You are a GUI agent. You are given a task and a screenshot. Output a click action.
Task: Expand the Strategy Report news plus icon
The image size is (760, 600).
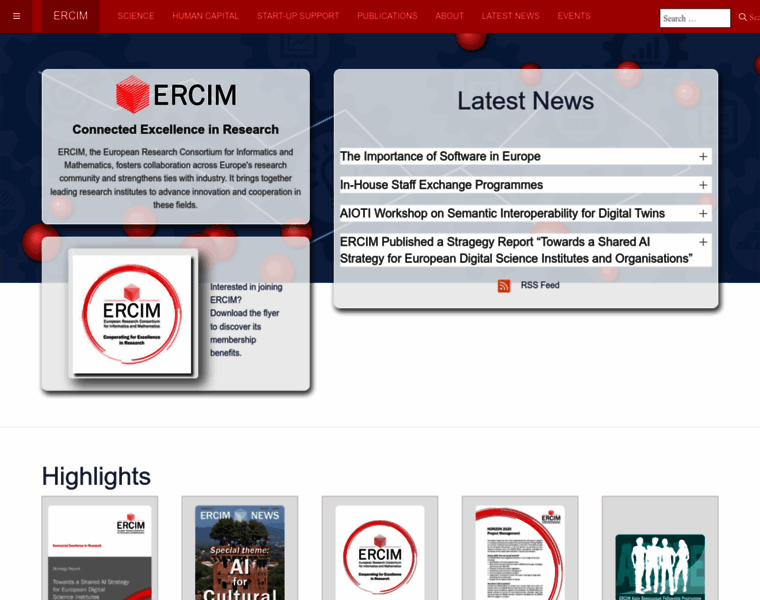click(703, 242)
